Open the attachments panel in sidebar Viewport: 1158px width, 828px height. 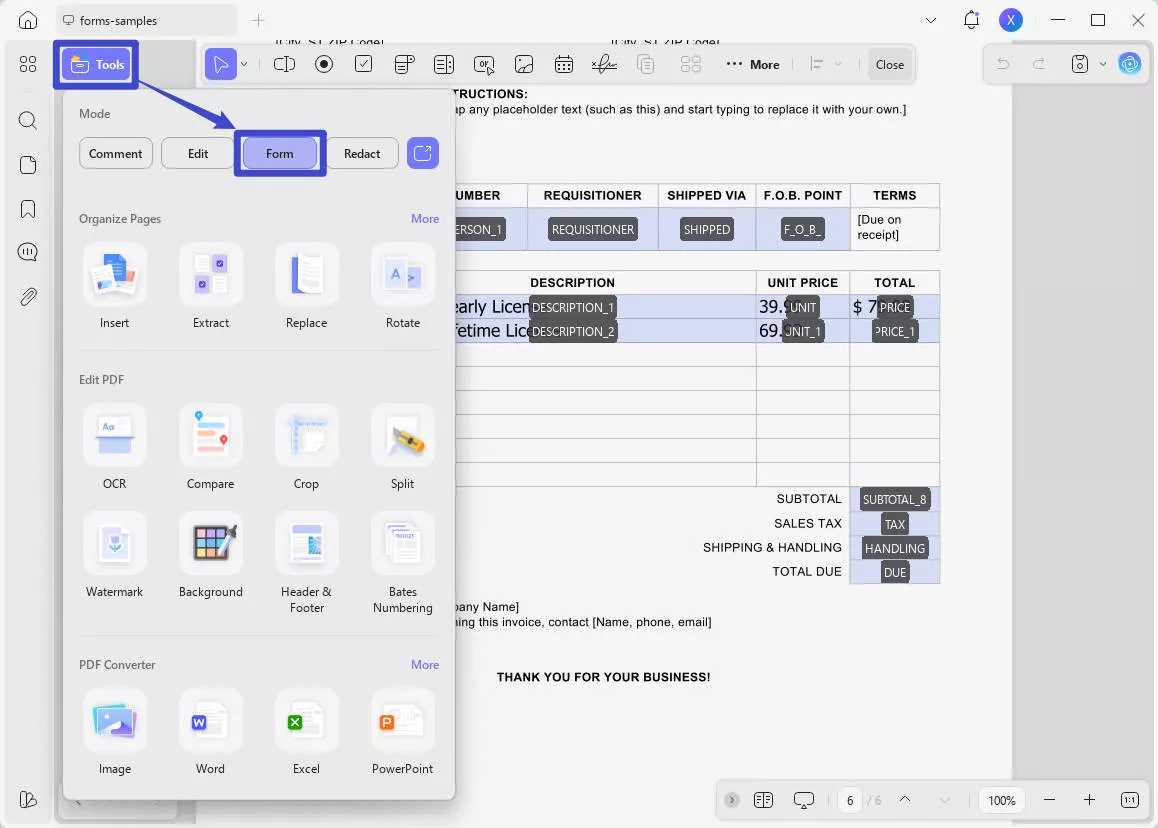point(27,297)
